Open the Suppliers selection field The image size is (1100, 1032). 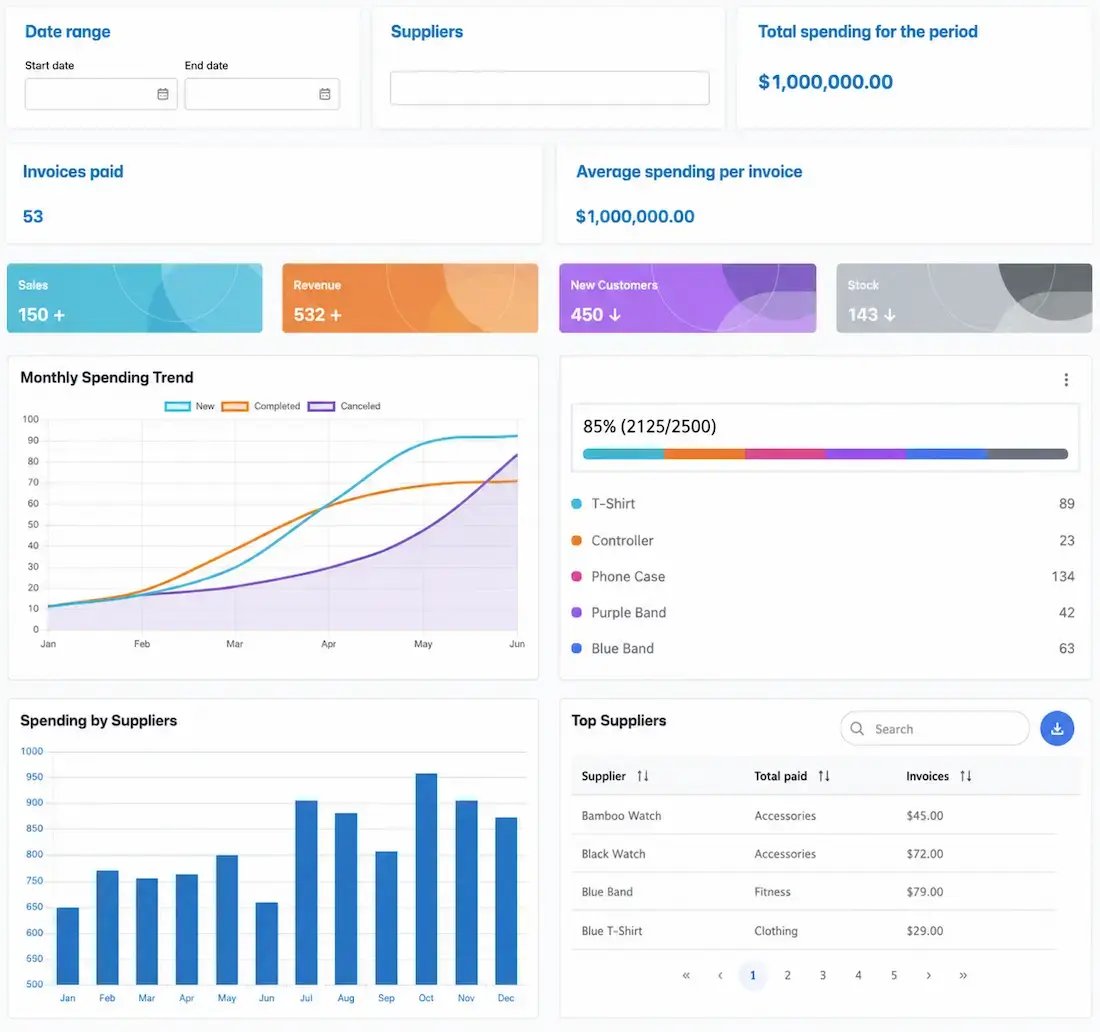(x=549, y=88)
